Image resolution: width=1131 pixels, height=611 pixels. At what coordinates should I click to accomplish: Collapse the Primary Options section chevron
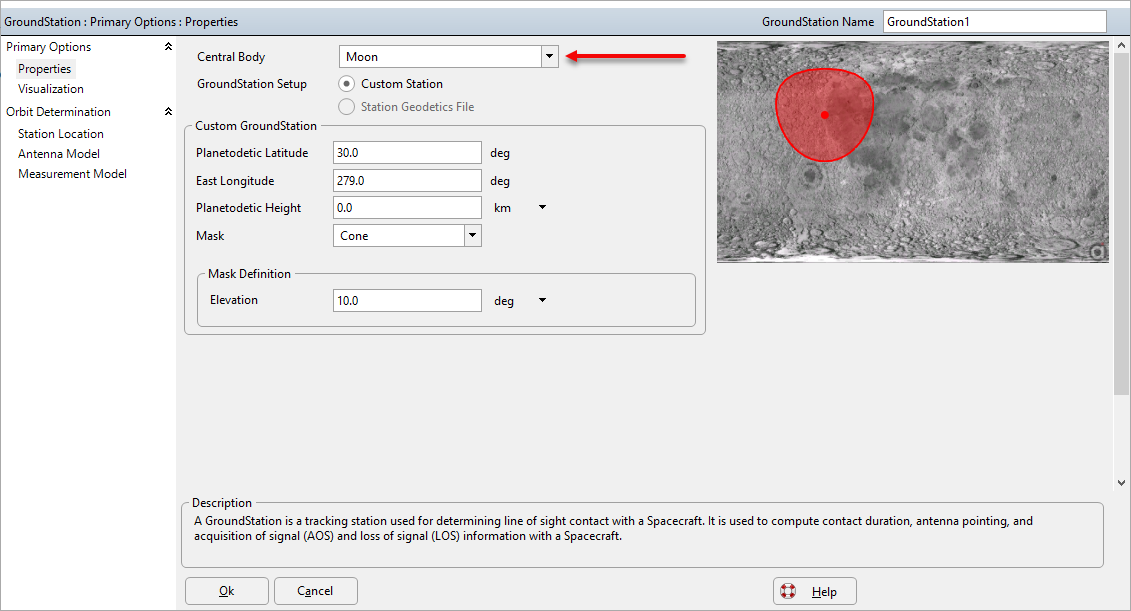pyautogui.click(x=168, y=46)
